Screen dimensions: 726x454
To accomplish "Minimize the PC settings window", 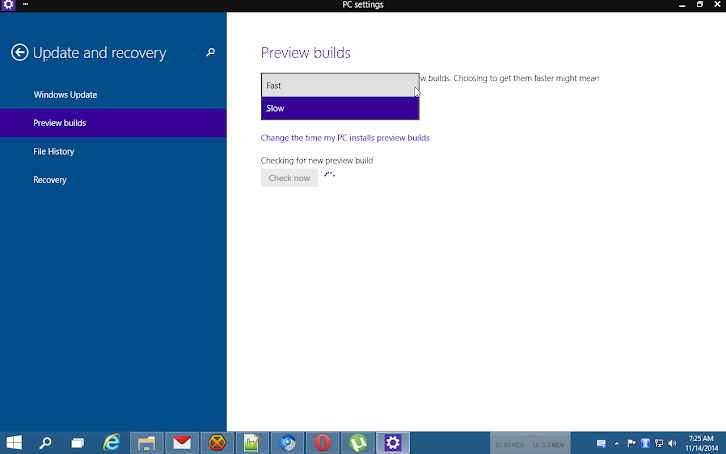I will (x=682, y=5).
